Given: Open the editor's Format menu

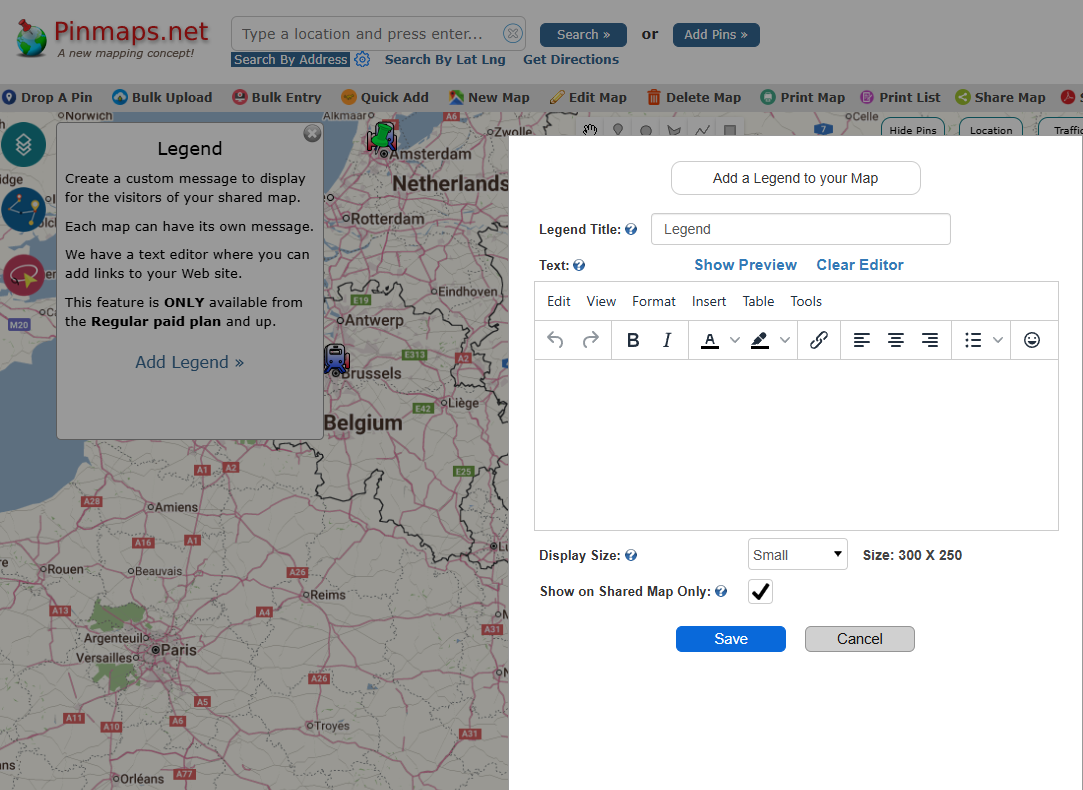Looking at the screenshot, I should coord(653,301).
